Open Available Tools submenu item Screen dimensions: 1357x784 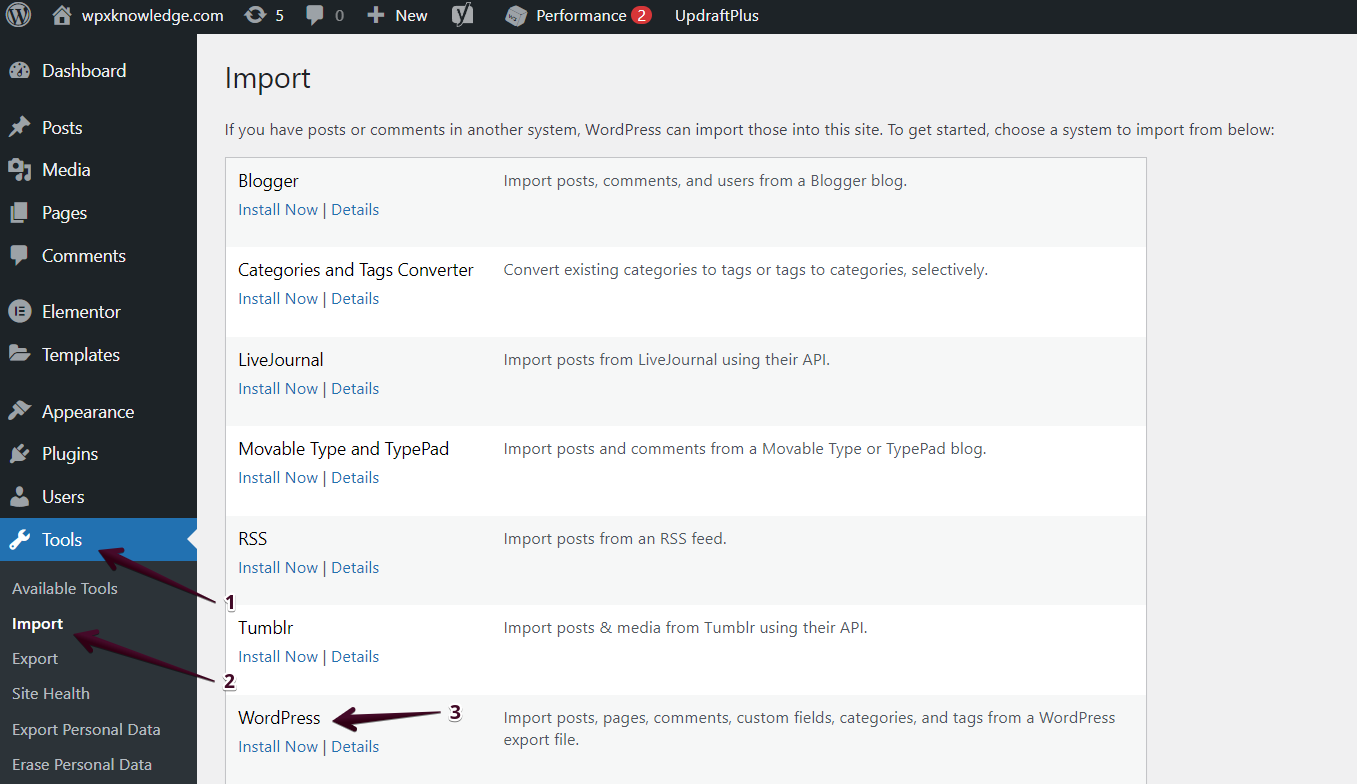[65, 589]
